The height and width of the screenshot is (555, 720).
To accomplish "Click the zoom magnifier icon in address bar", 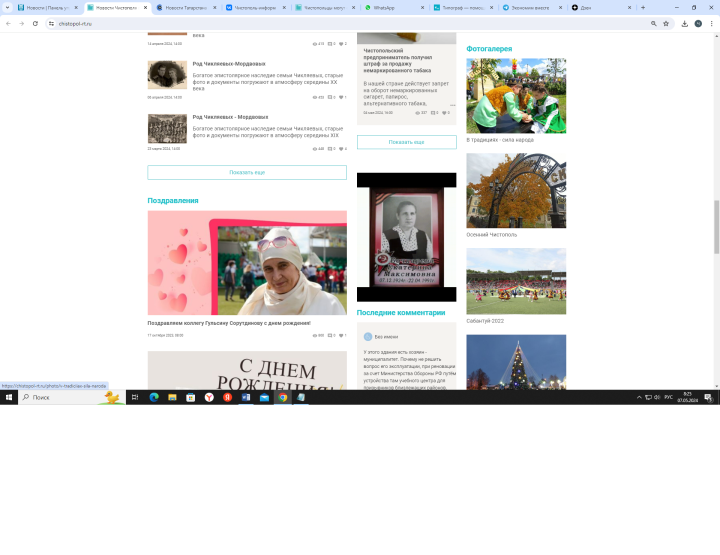I will 653,23.
